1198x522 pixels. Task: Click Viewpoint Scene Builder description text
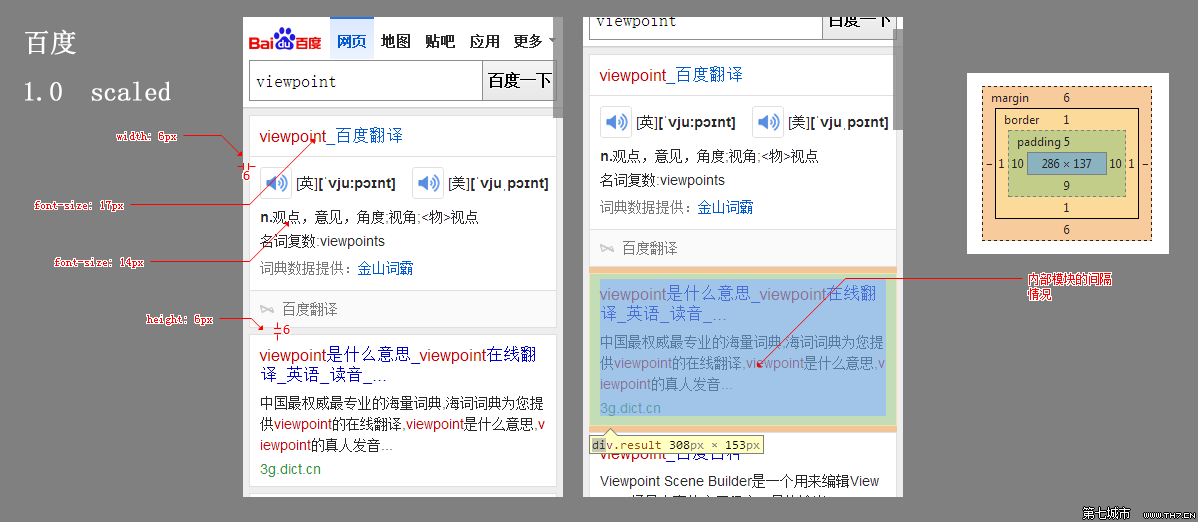tap(740, 481)
